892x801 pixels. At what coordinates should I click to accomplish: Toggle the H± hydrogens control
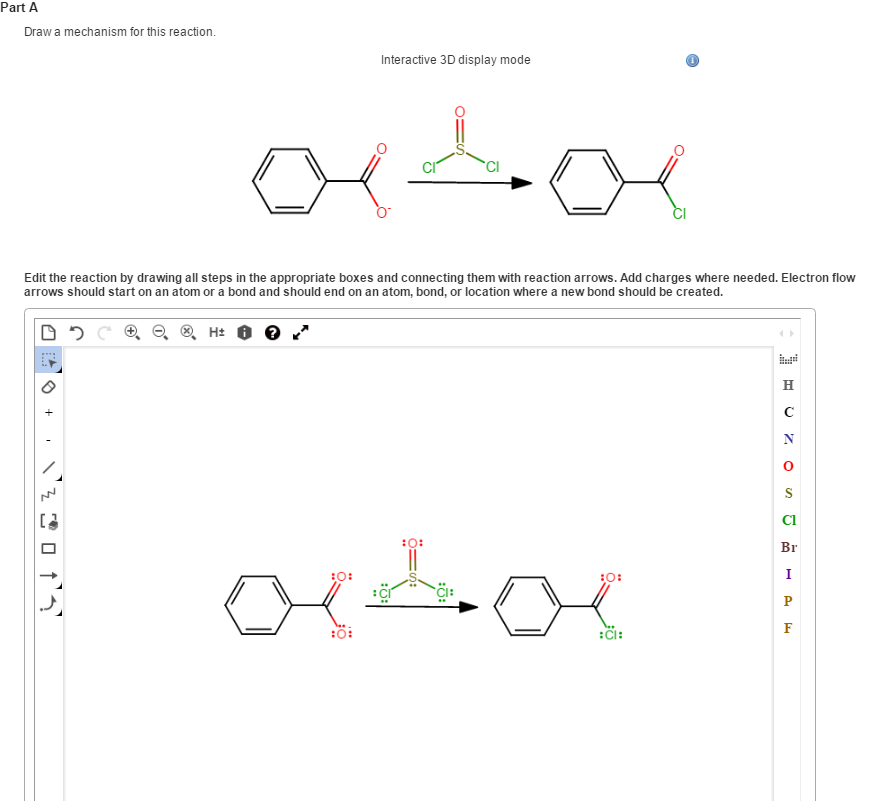click(216, 331)
